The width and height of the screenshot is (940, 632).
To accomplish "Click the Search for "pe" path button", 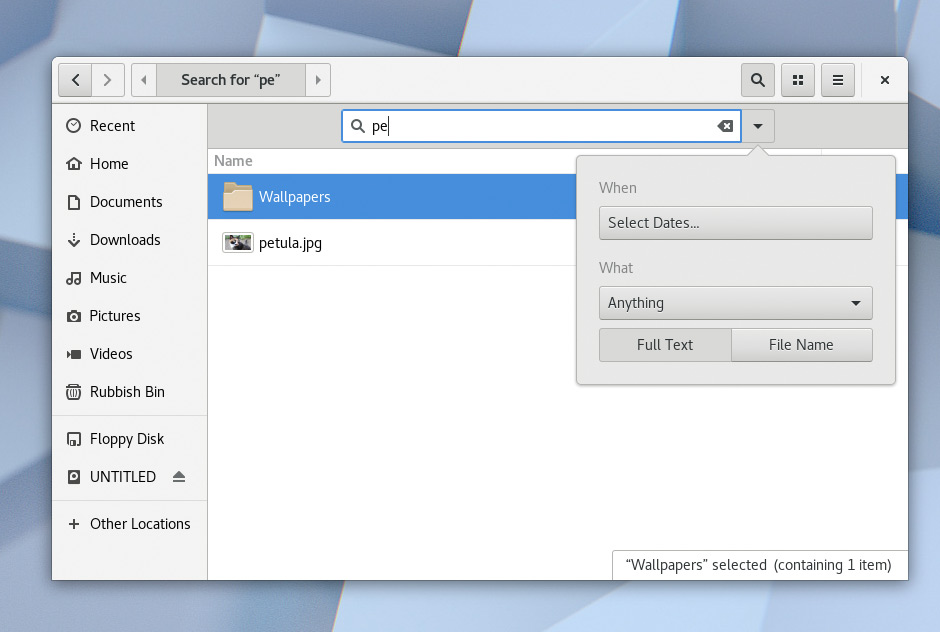I will (230, 80).
